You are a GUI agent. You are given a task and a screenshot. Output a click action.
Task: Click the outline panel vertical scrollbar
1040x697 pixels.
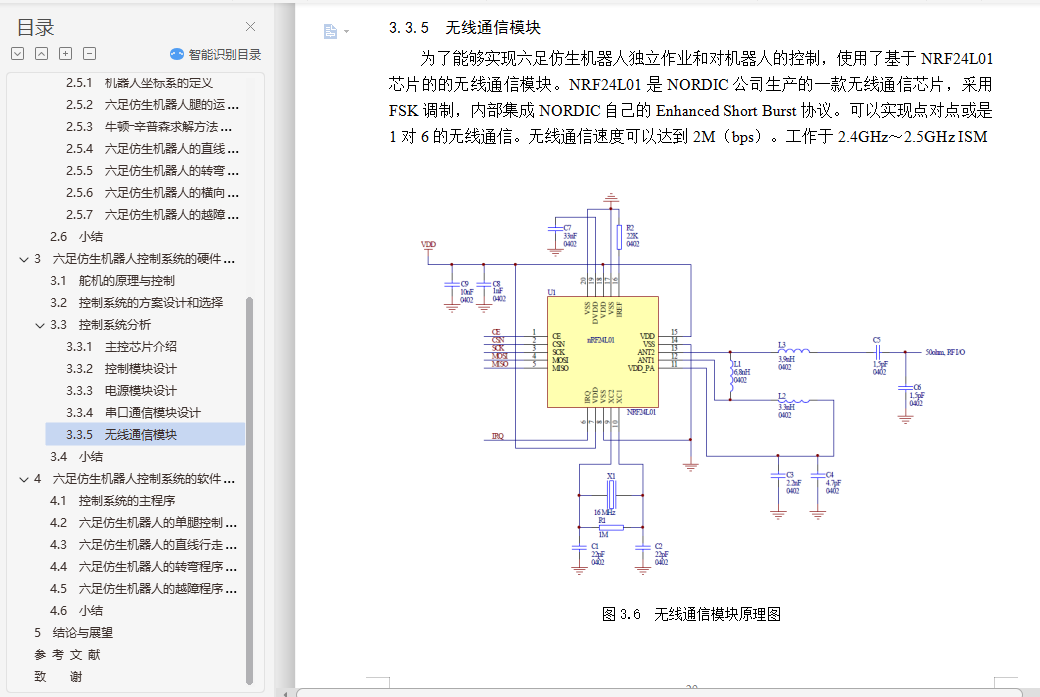coord(249,491)
